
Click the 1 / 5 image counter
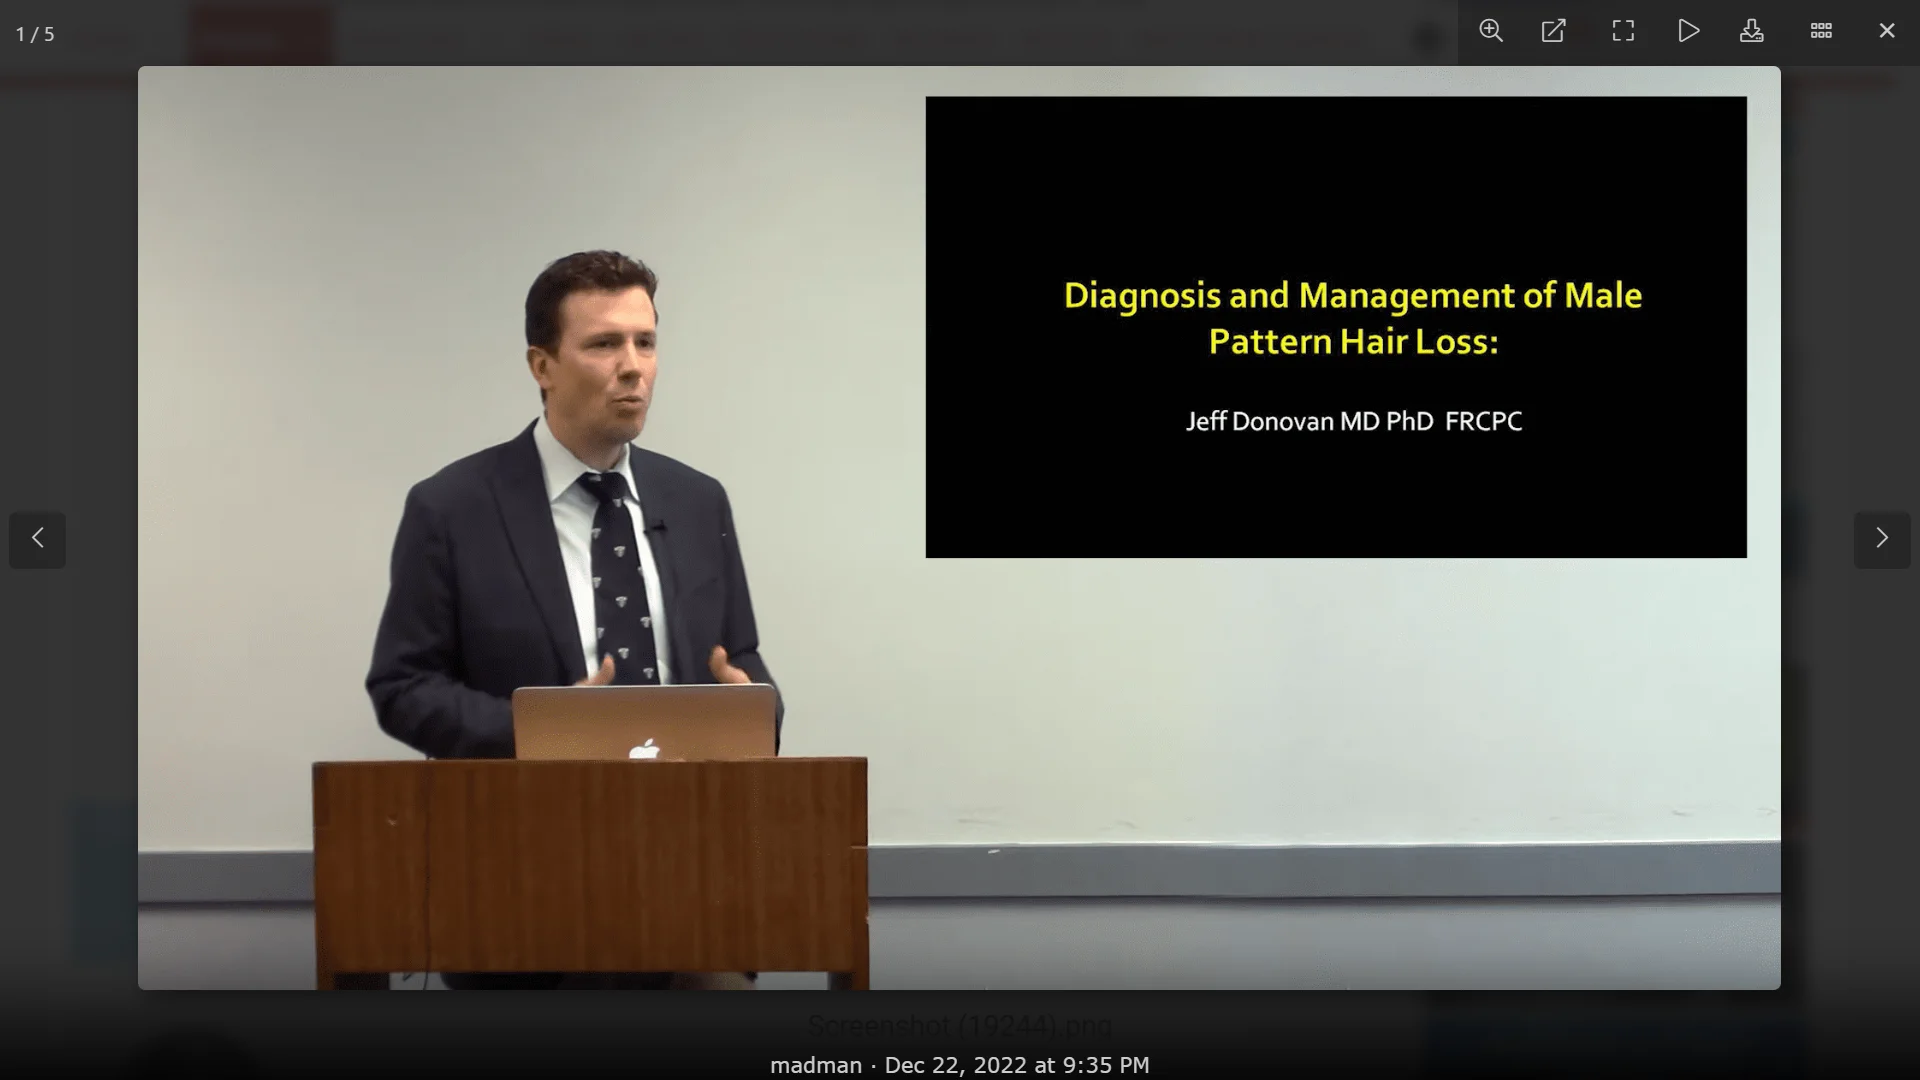tap(35, 35)
